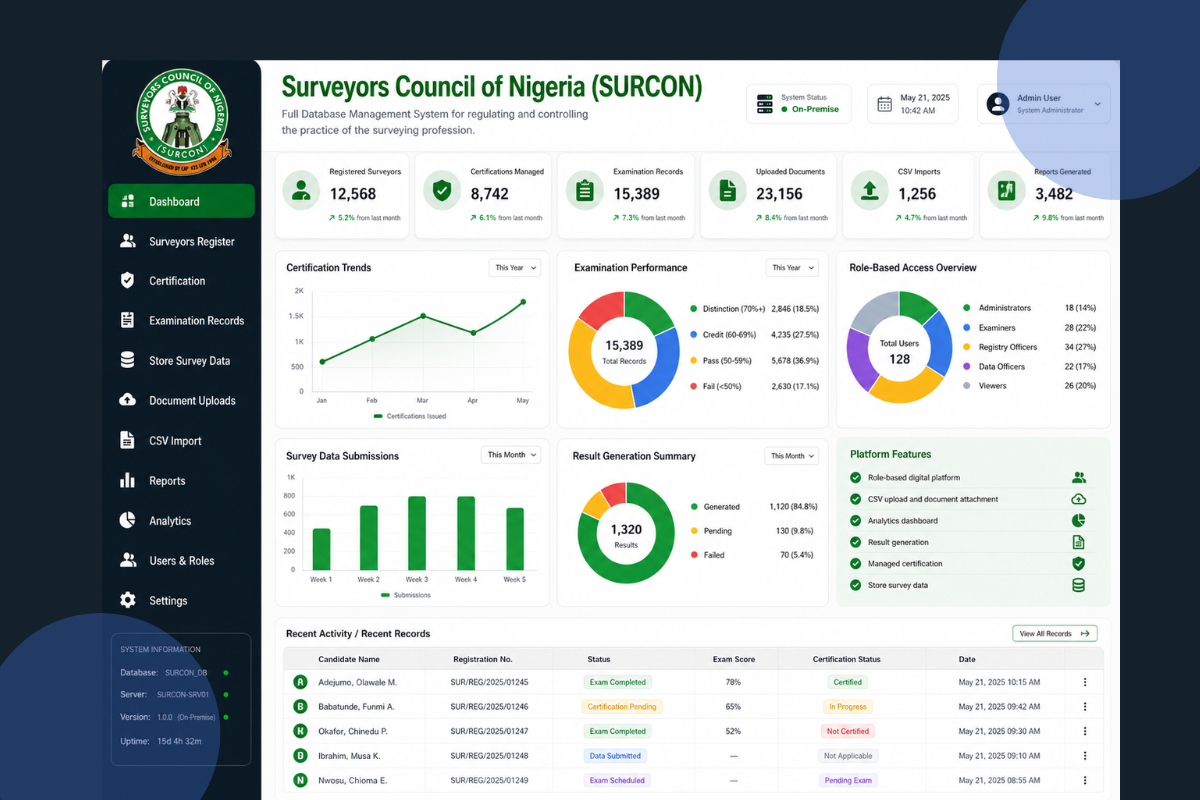Viewport: 1200px width, 800px height.
Task: Click the SURCON logo emblem
Action: [181, 121]
